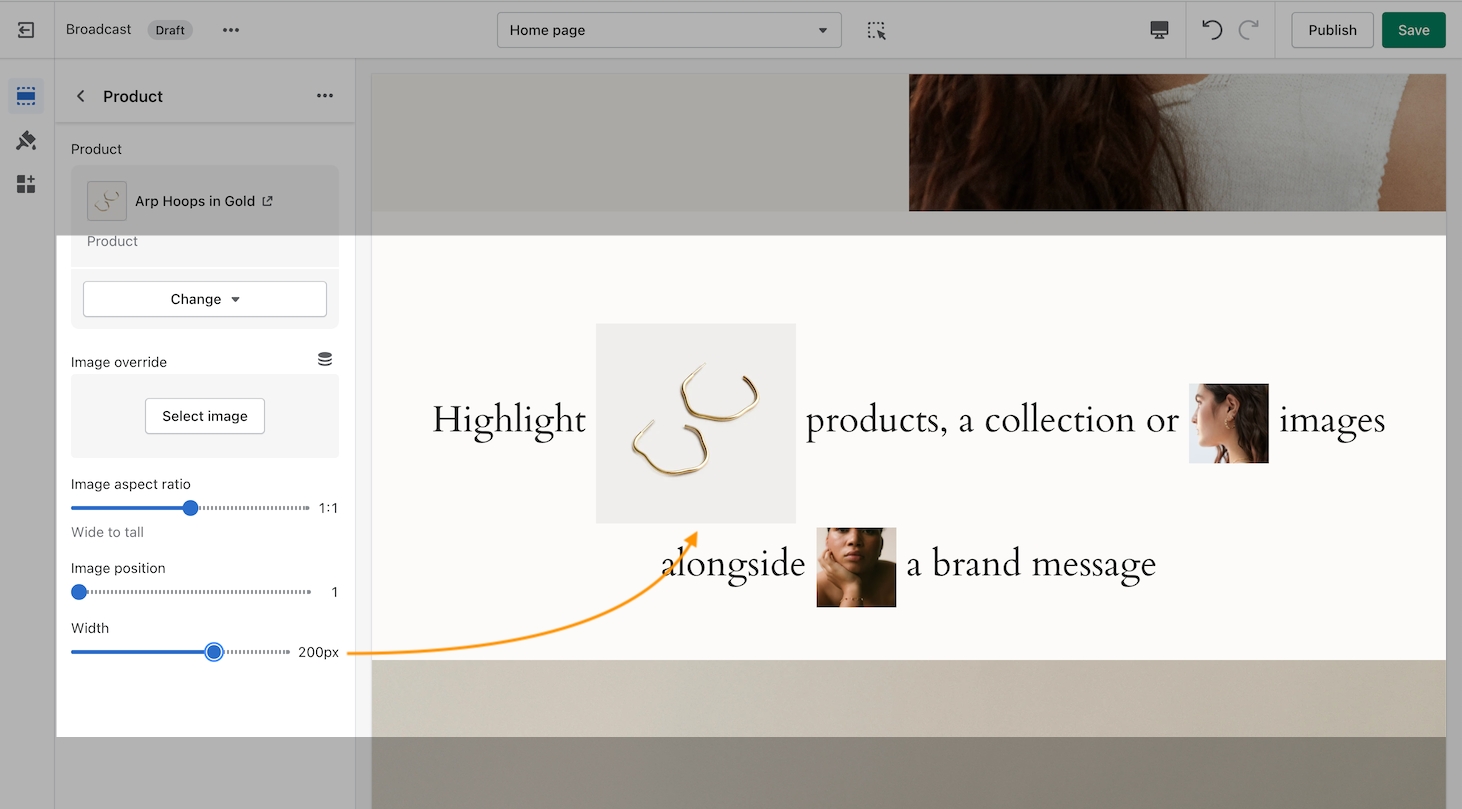The width and height of the screenshot is (1462, 809).
Task: Click the Select image button
Action: coord(205,416)
